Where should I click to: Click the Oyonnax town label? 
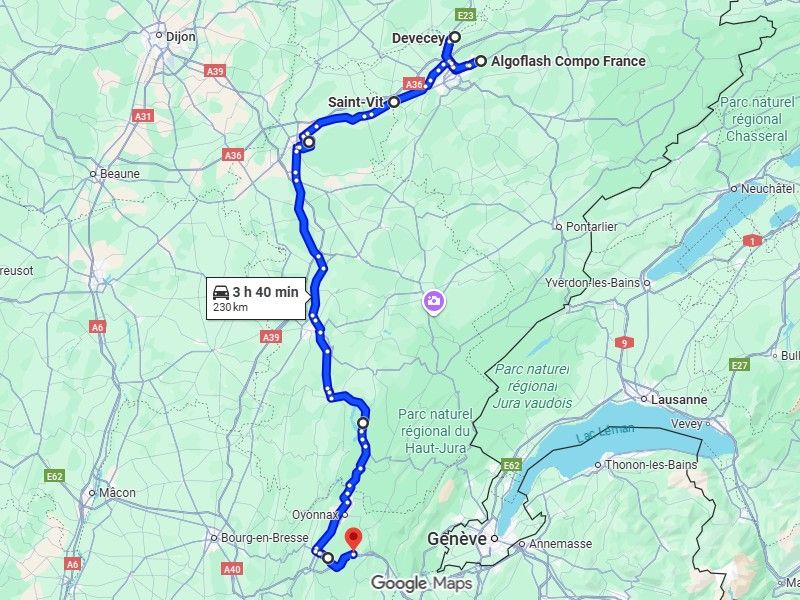[x=315, y=515]
